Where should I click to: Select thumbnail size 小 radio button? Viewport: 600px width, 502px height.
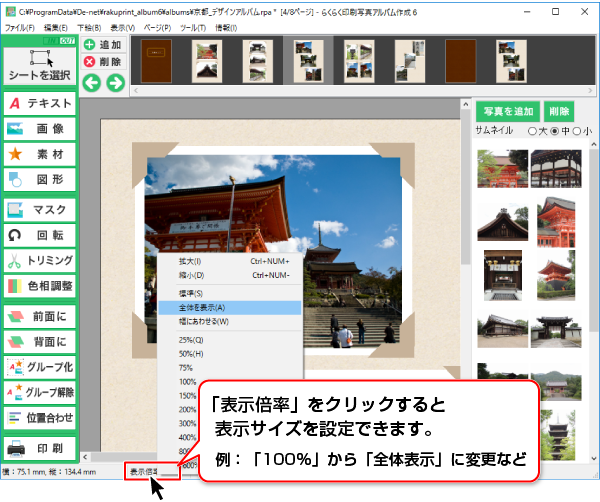pyautogui.click(x=578, y=131)
